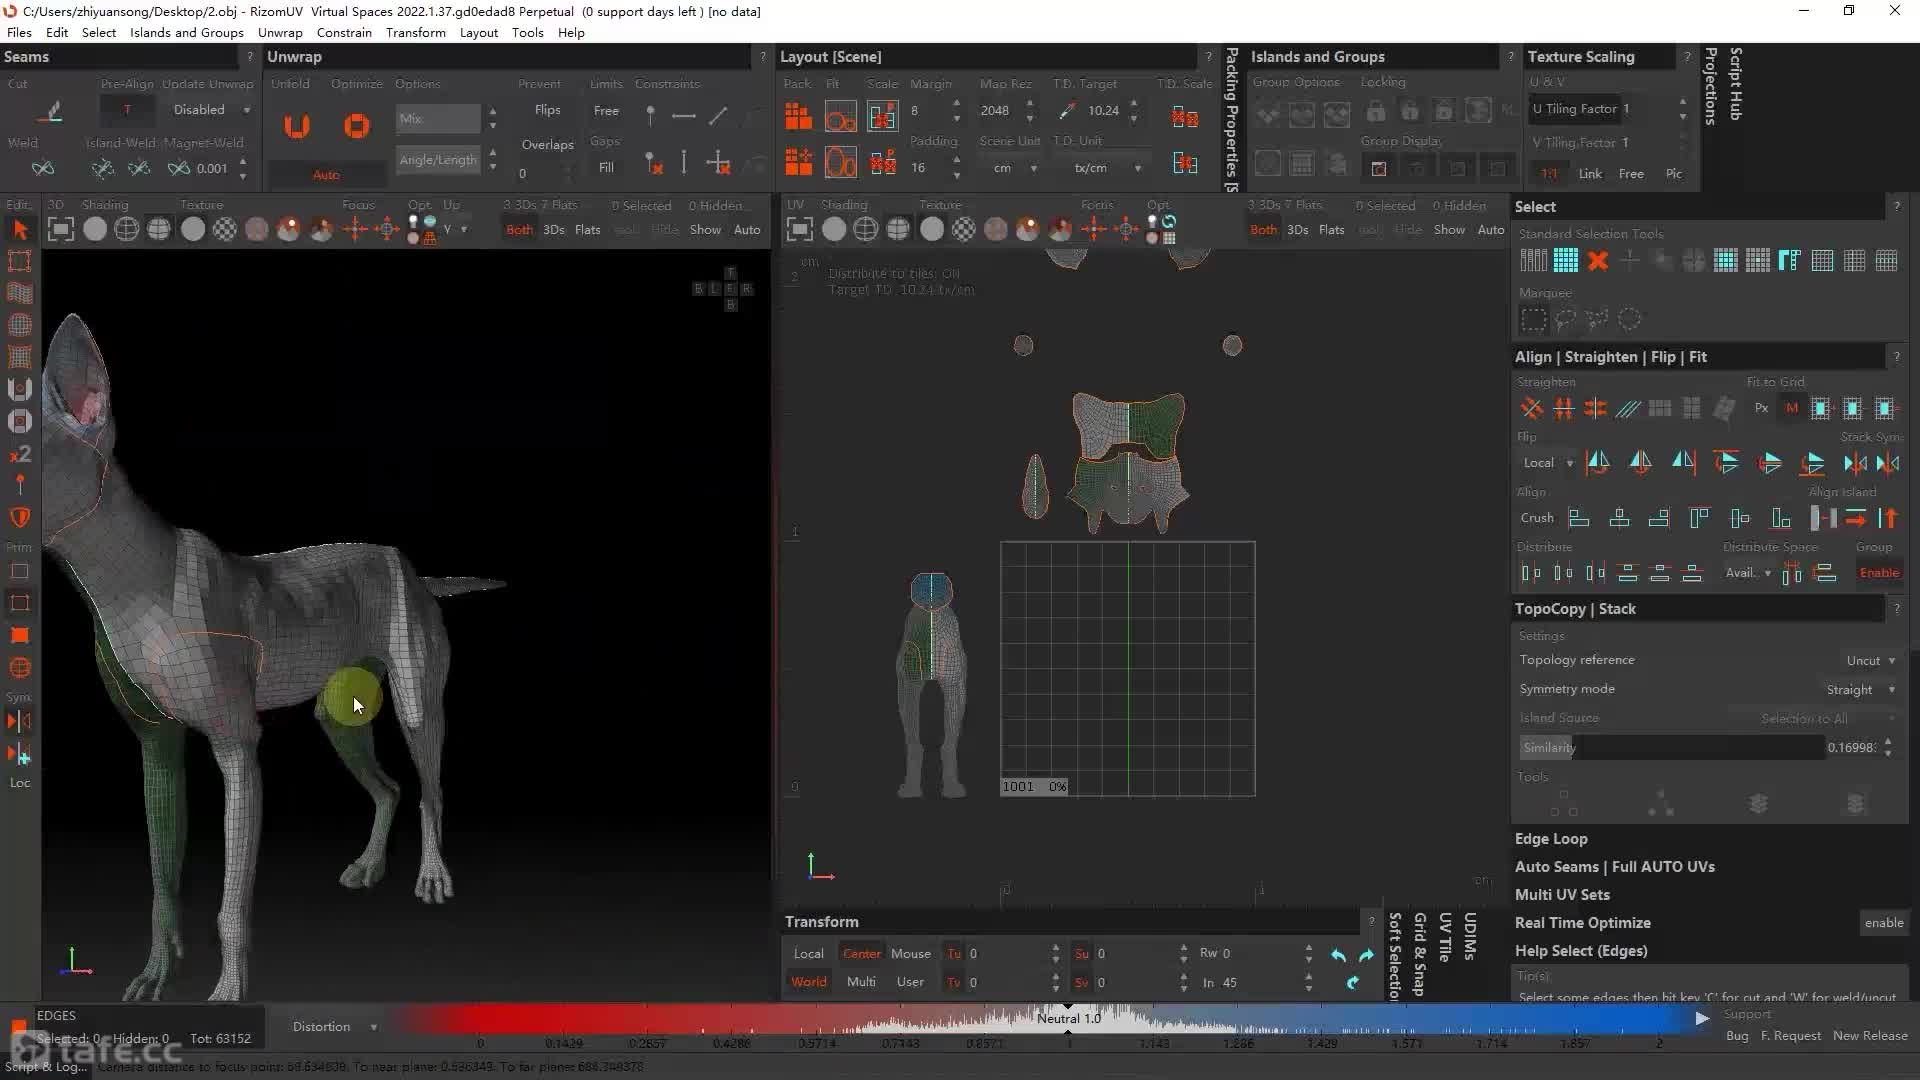
Task: Select the lasso Marquee tool
Action: pyautogui.click(x=1565, y=319)
